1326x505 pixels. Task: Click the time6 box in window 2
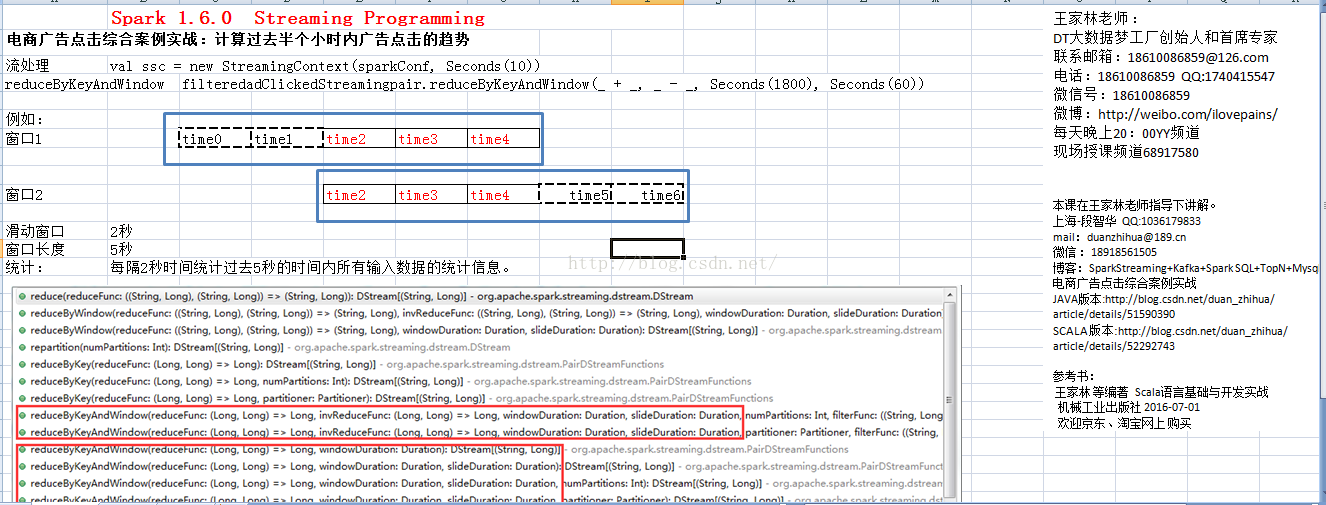(x=647, y=195)
